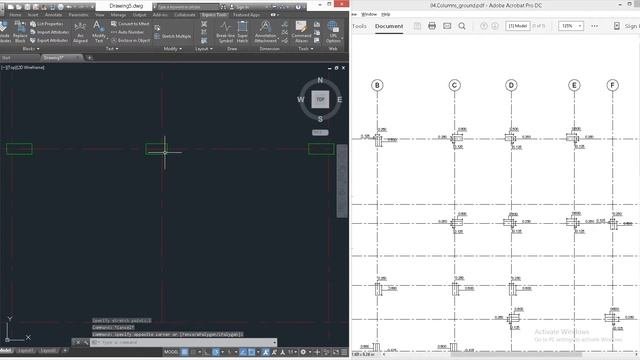Click the Import Attributes tool

[49, 32]
